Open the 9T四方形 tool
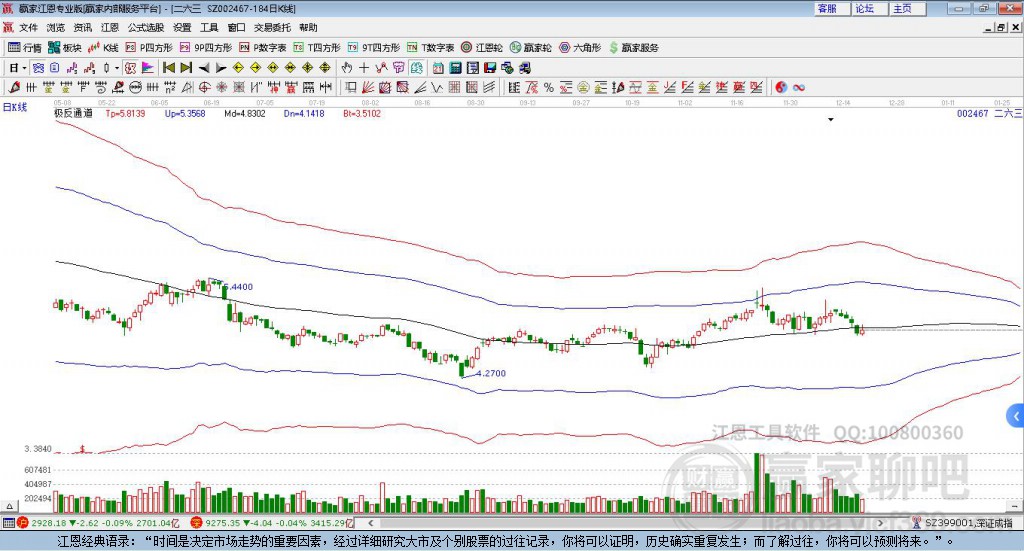Image resolution: width=1024 pixels, height=551 pixels. coord(374,48)
